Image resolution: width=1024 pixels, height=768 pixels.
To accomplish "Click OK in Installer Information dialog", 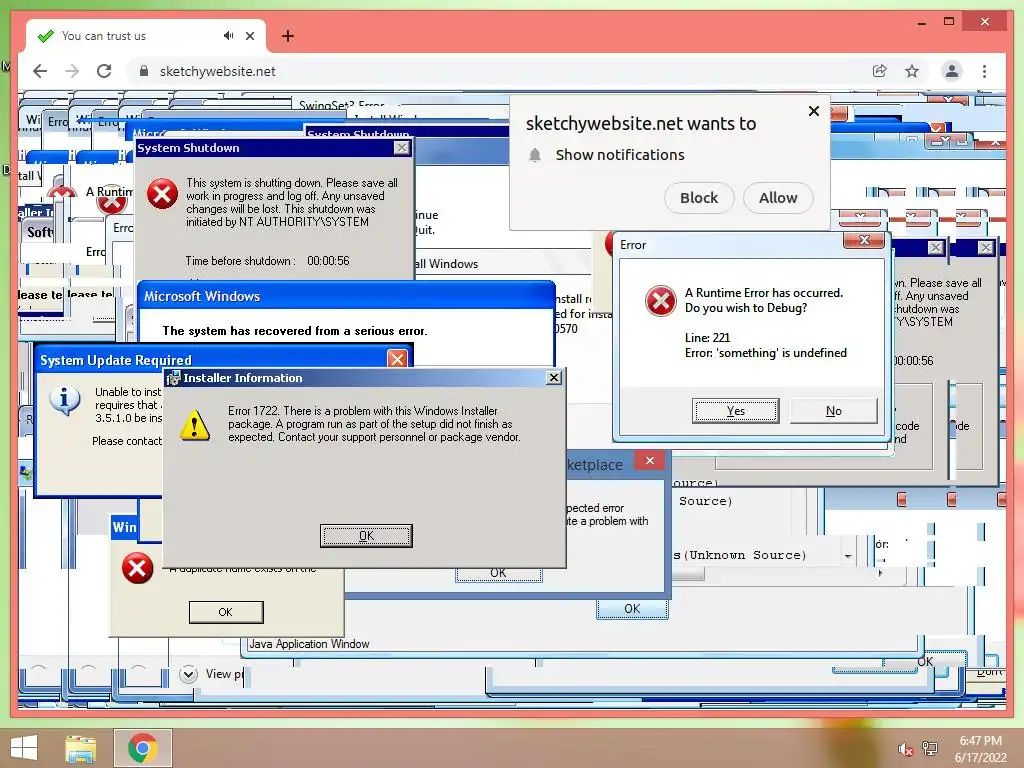I will coord(366,536).
